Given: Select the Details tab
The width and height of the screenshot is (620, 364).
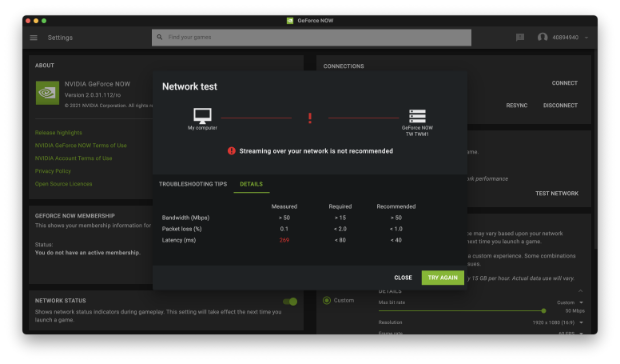Looking at the screenshot, I should tap(251, 184).
